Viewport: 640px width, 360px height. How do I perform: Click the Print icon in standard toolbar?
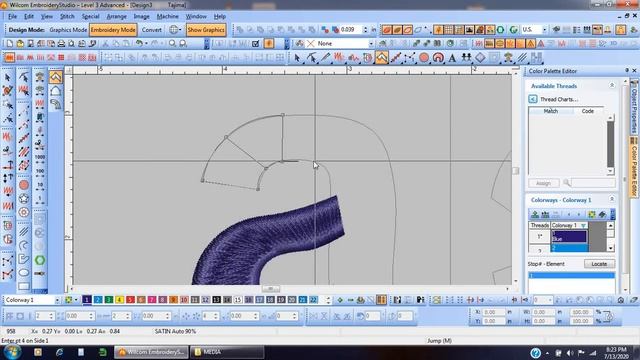[x=61, y=44]
